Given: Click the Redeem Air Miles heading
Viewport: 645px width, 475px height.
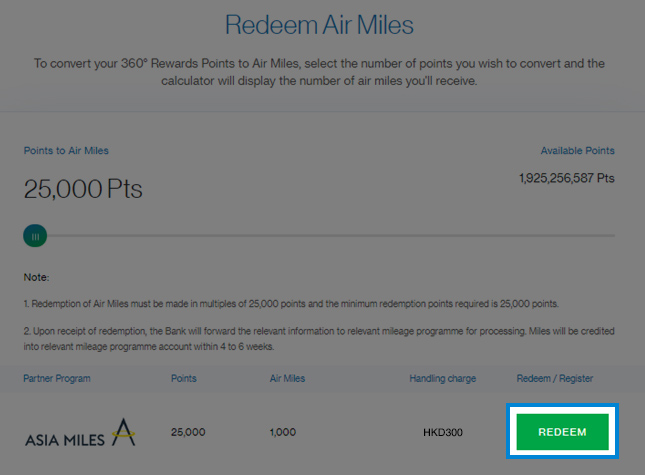Looking at the screenshot, I should coord(319,25).
